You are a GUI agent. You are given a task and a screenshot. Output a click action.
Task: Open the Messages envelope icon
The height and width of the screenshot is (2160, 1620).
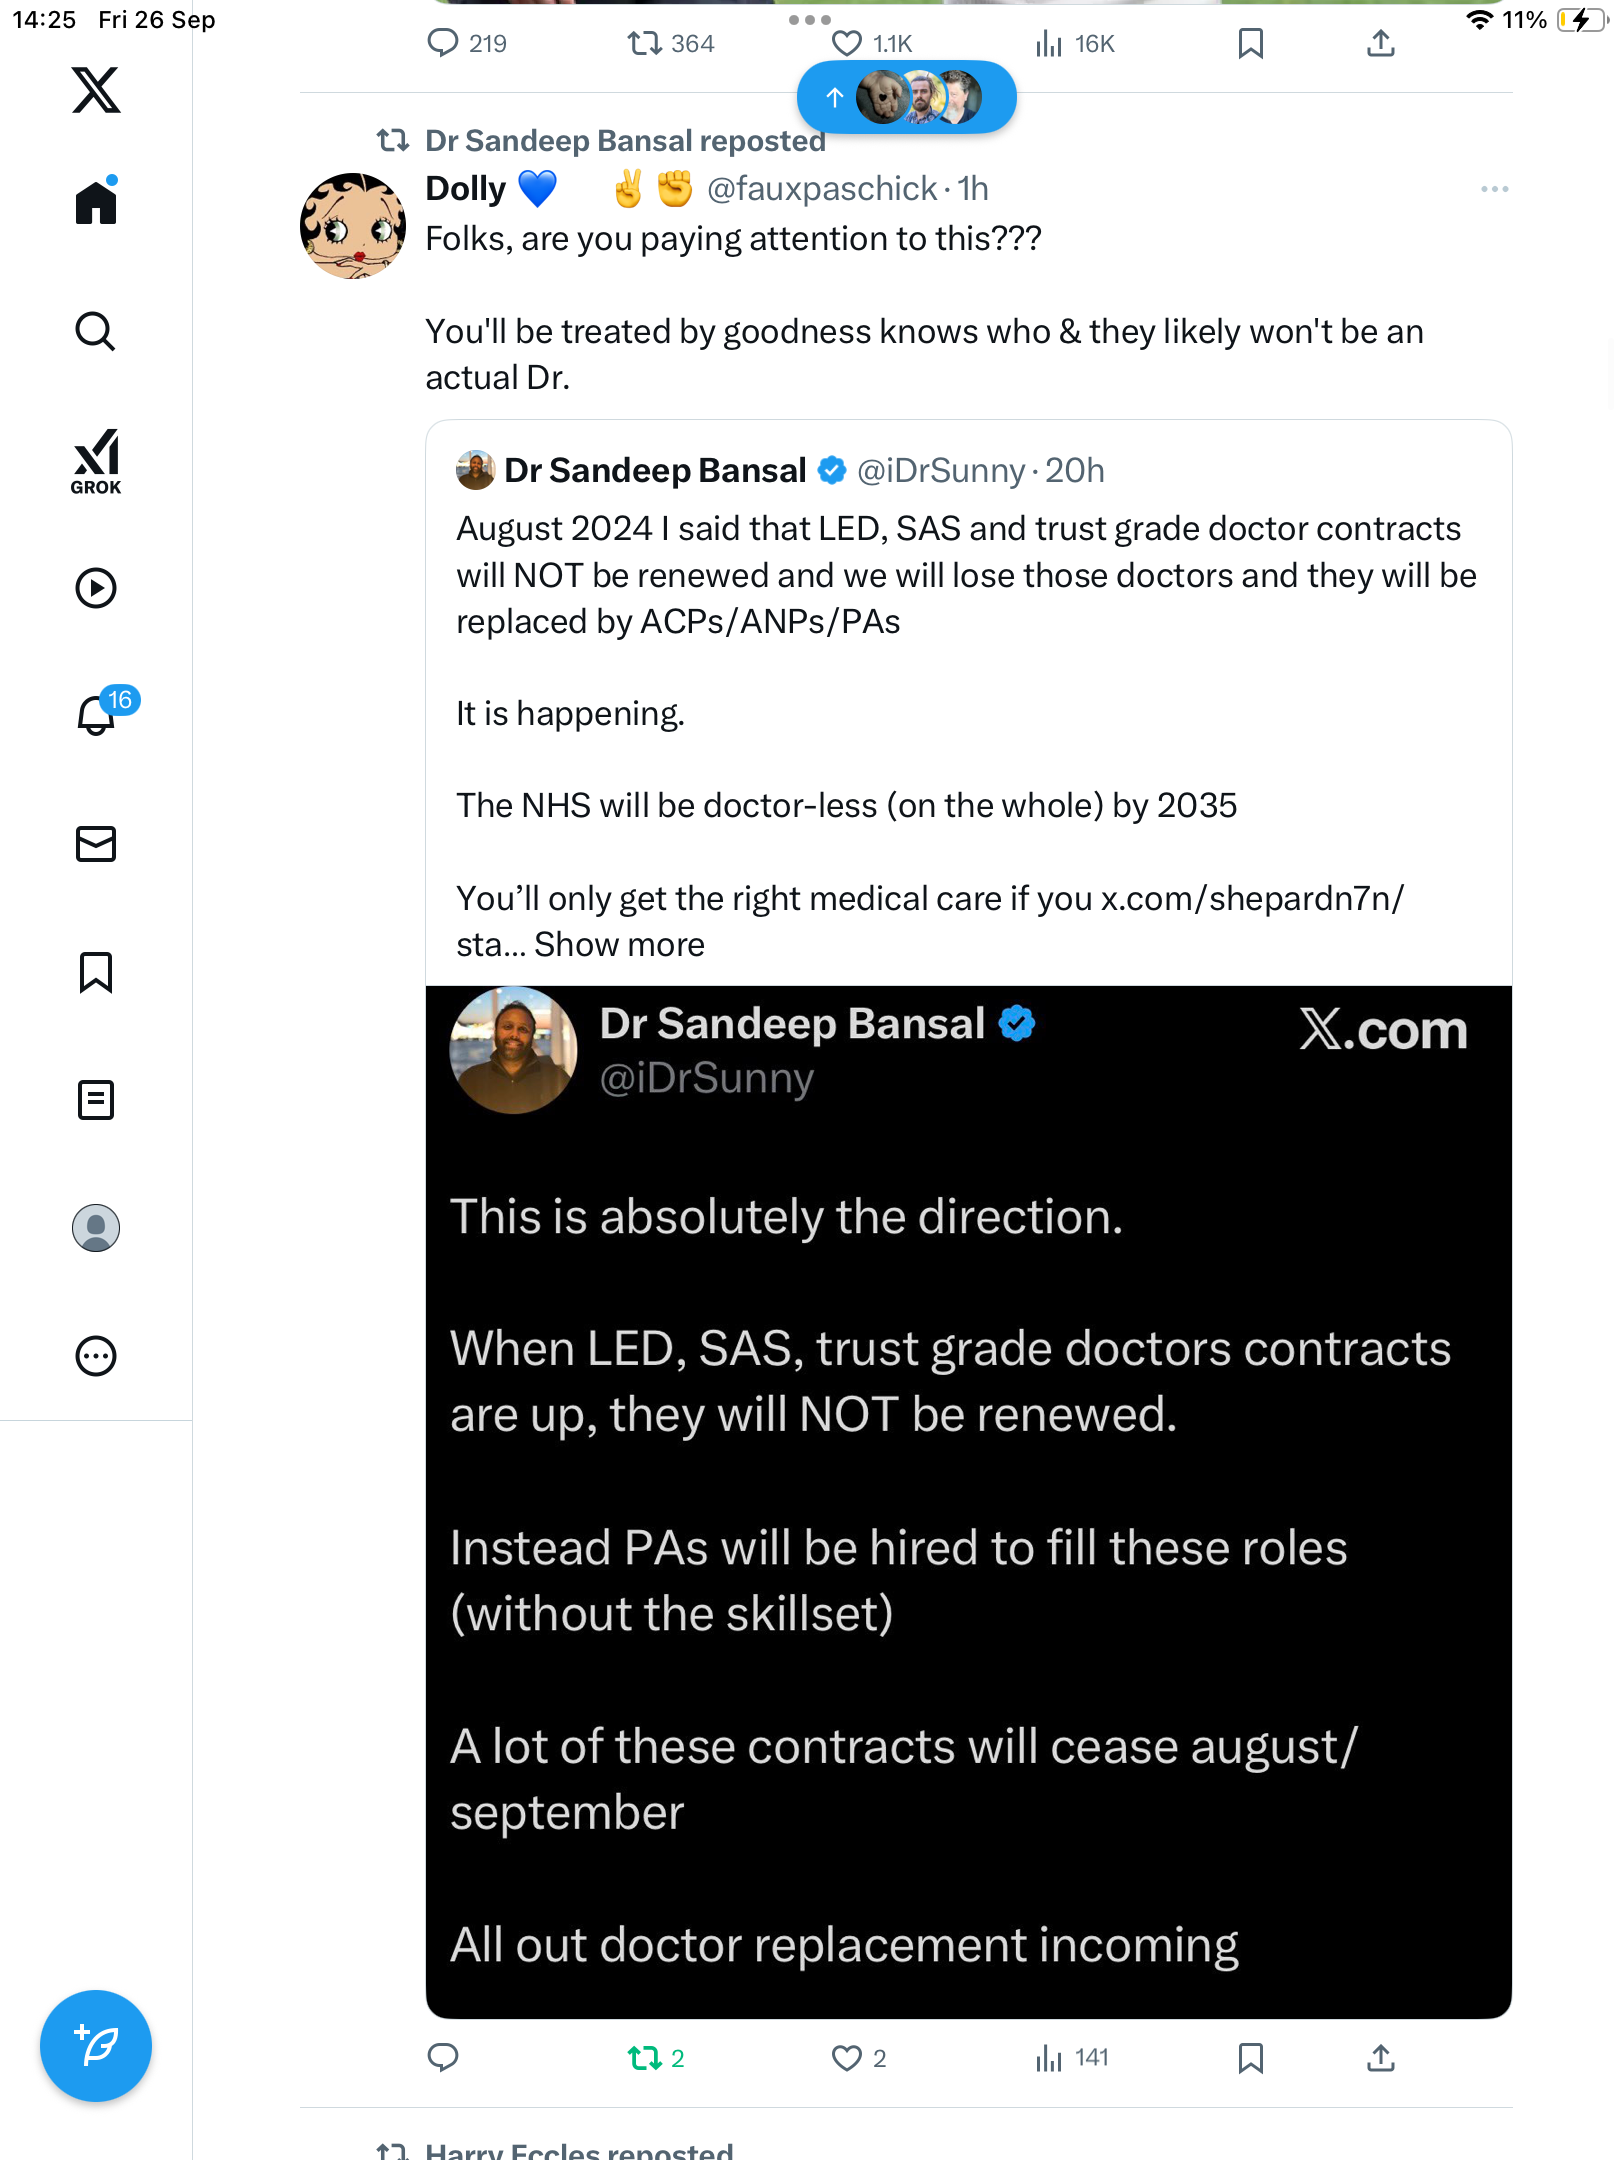96,844
